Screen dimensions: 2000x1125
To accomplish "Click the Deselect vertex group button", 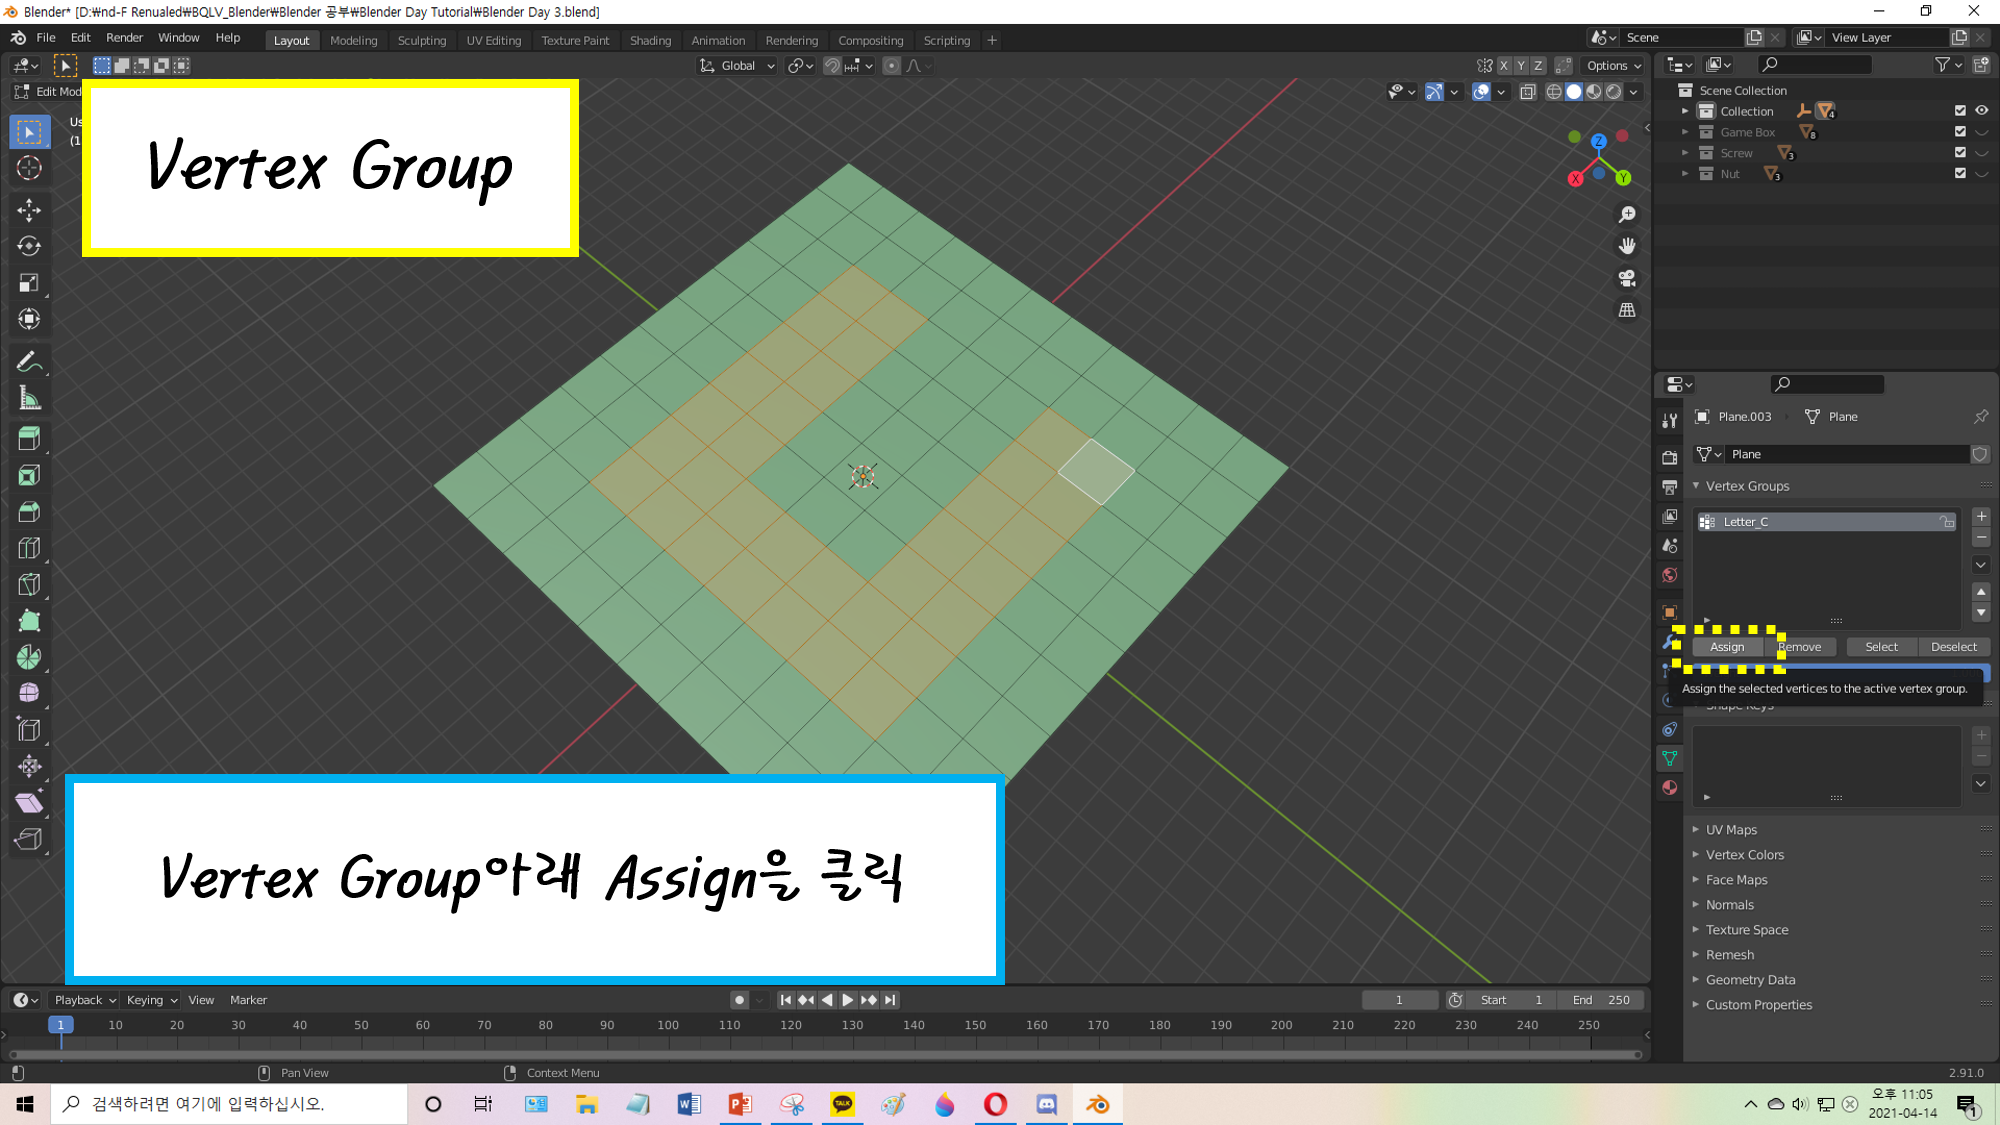I will point(1953,647).
